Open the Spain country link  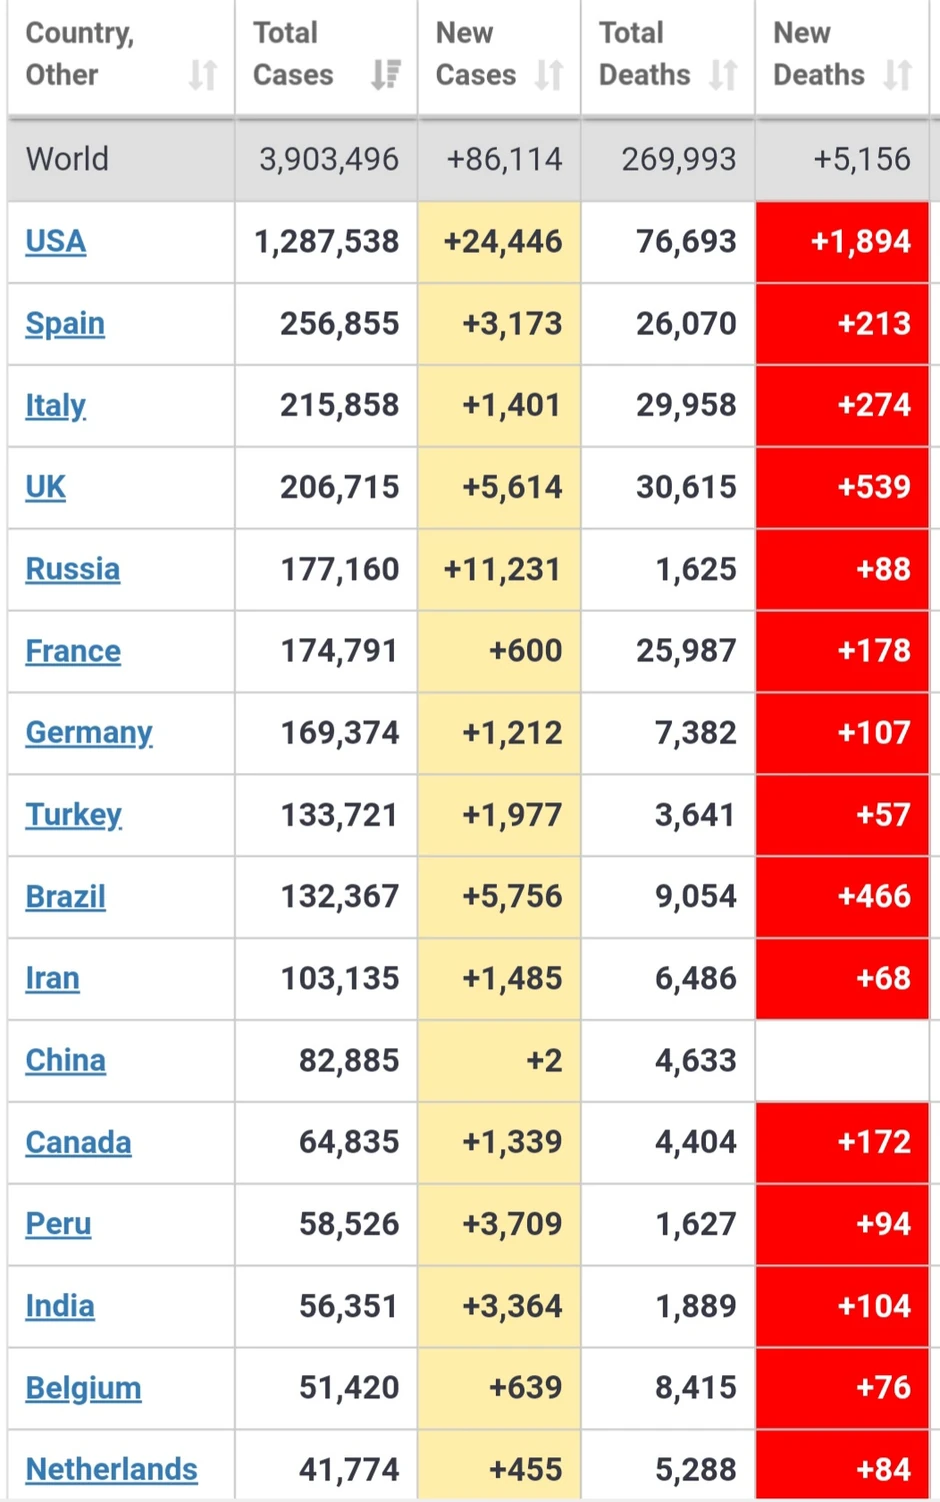click(x=65, y=324)
